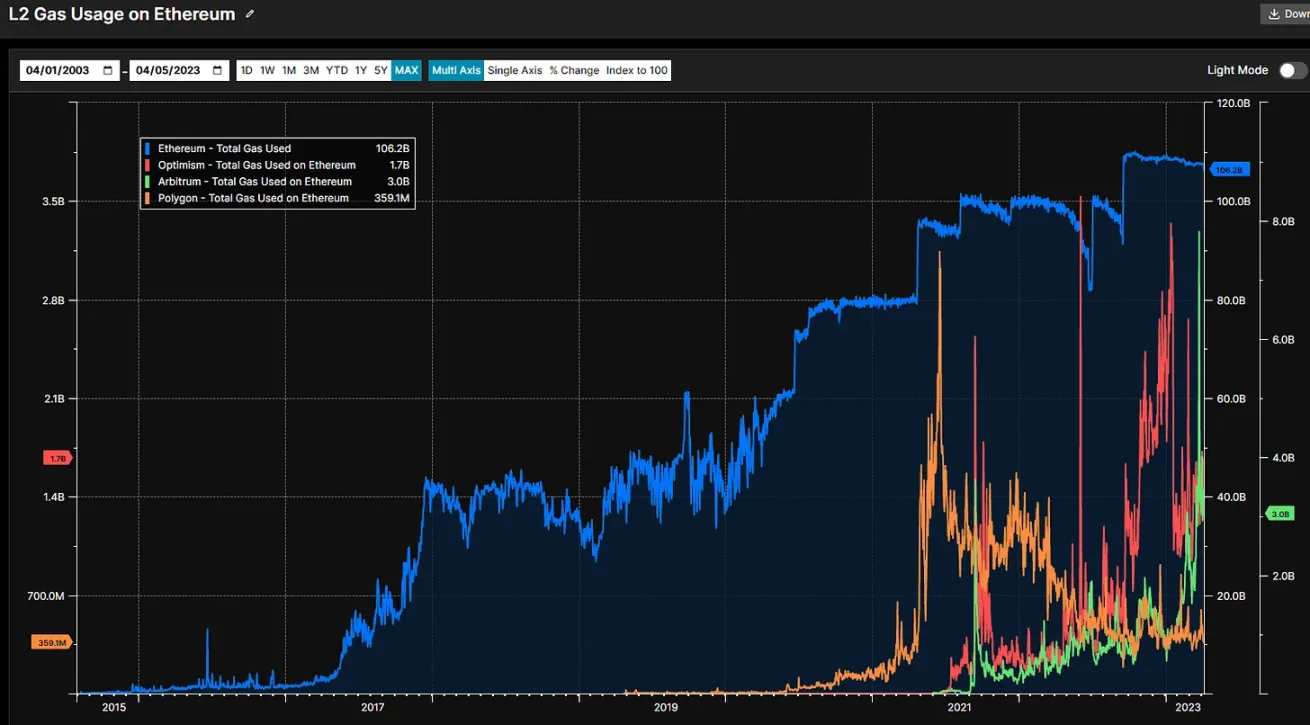Open calendar picker in start date field
This screenshot has height=725, width=1310.
click(x=108, y=71)
